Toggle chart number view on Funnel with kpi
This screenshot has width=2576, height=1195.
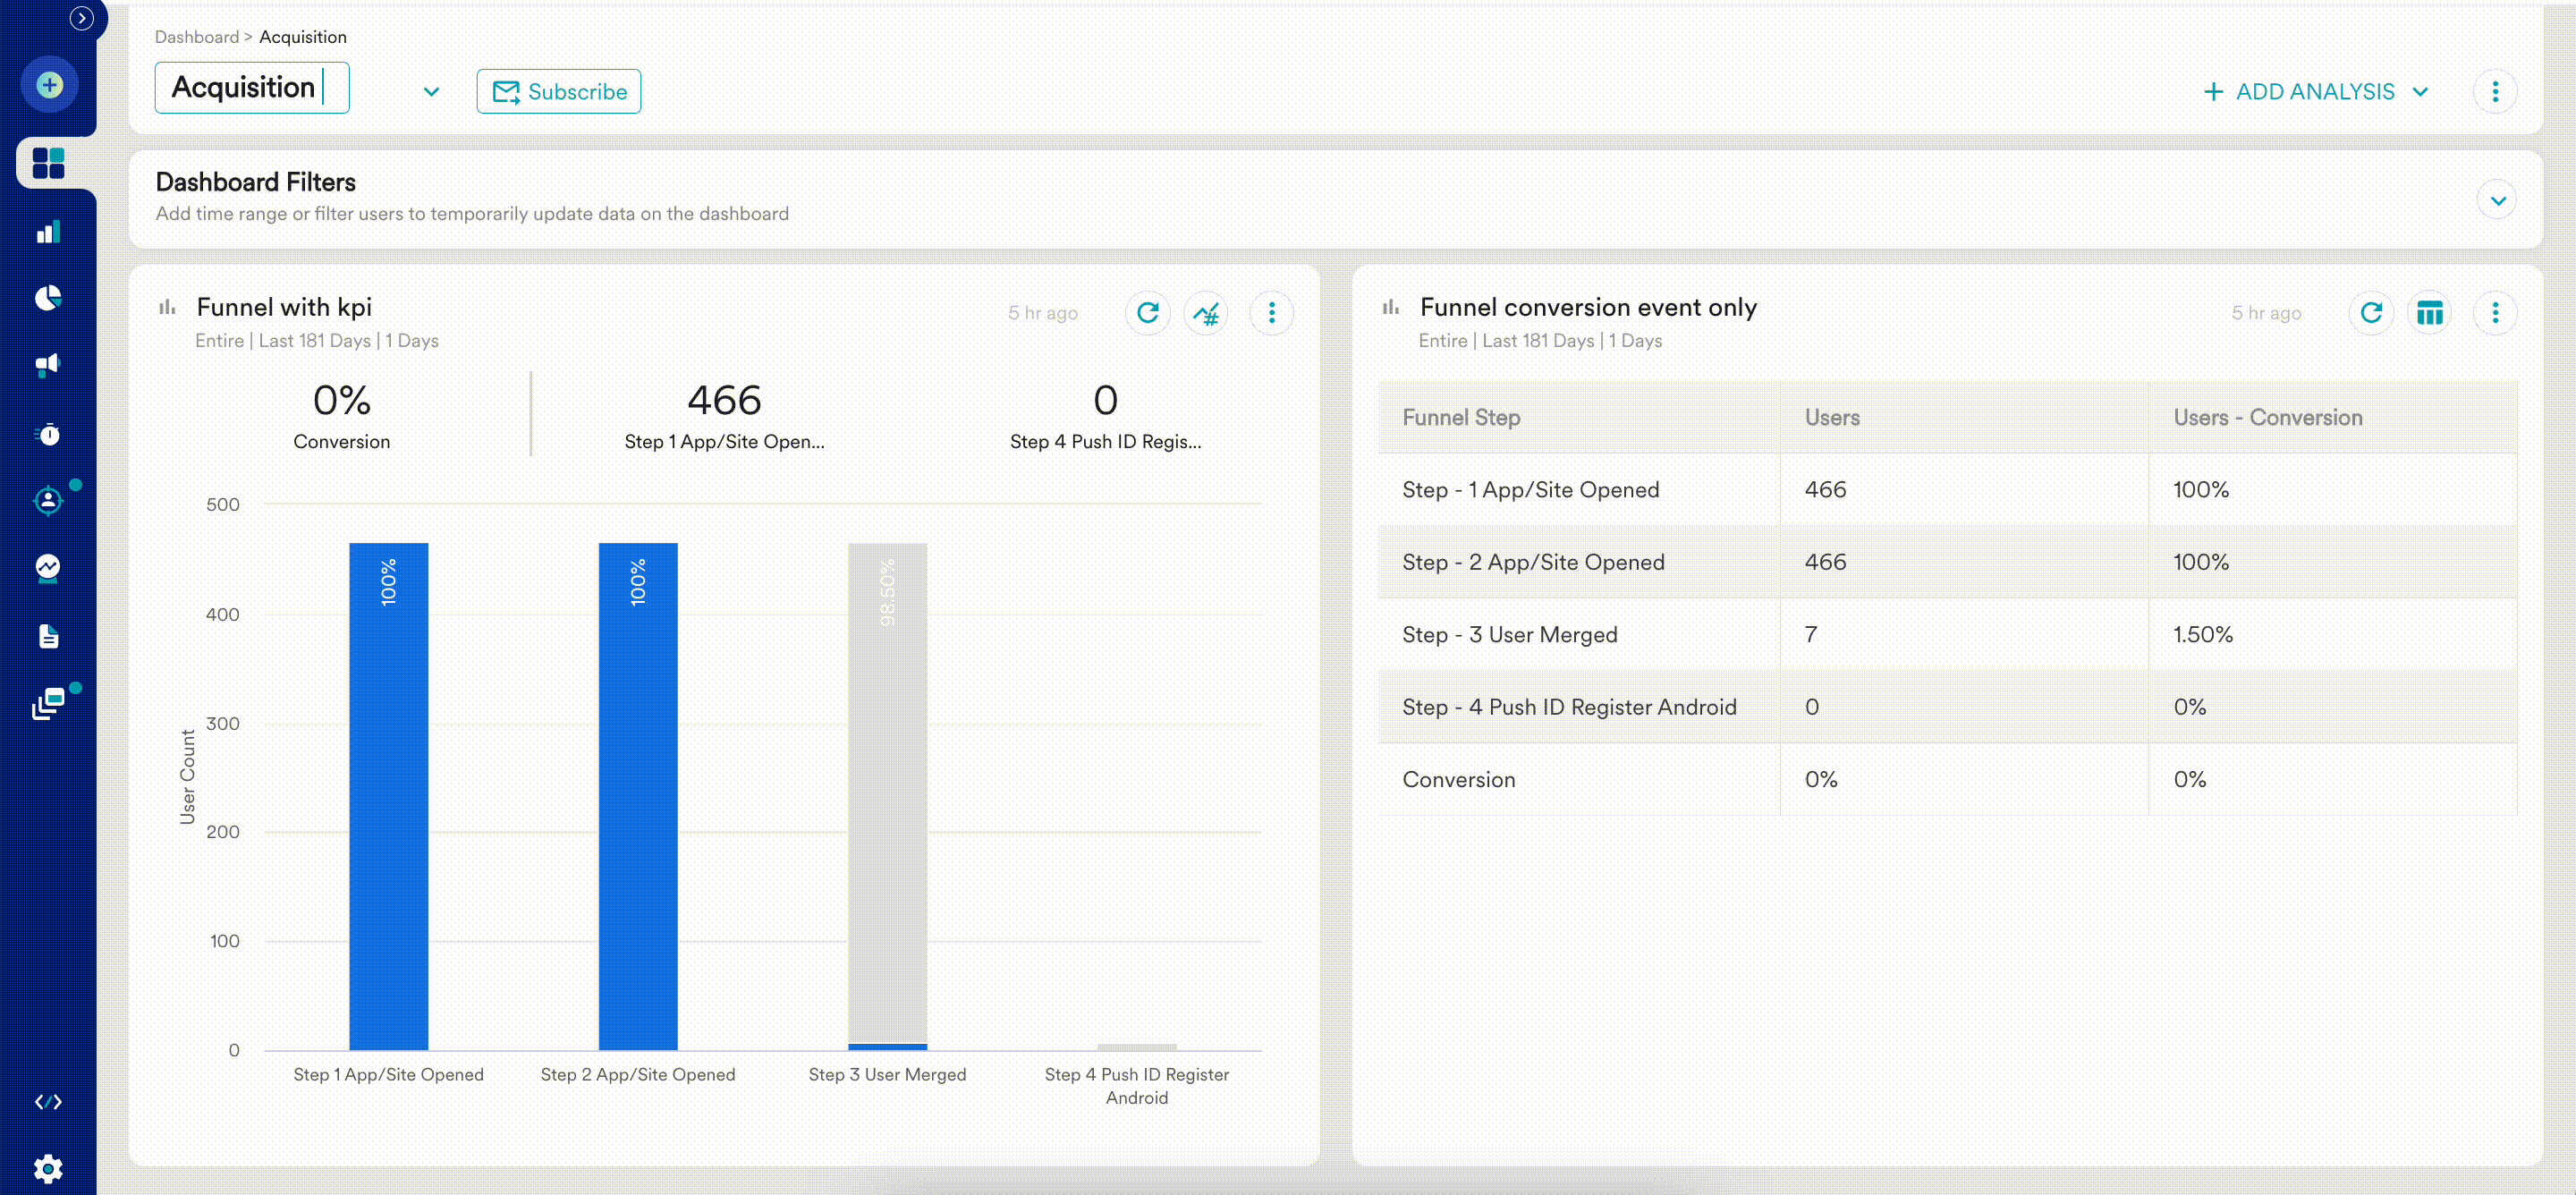pyautogui.click(x=1206, y=313)
